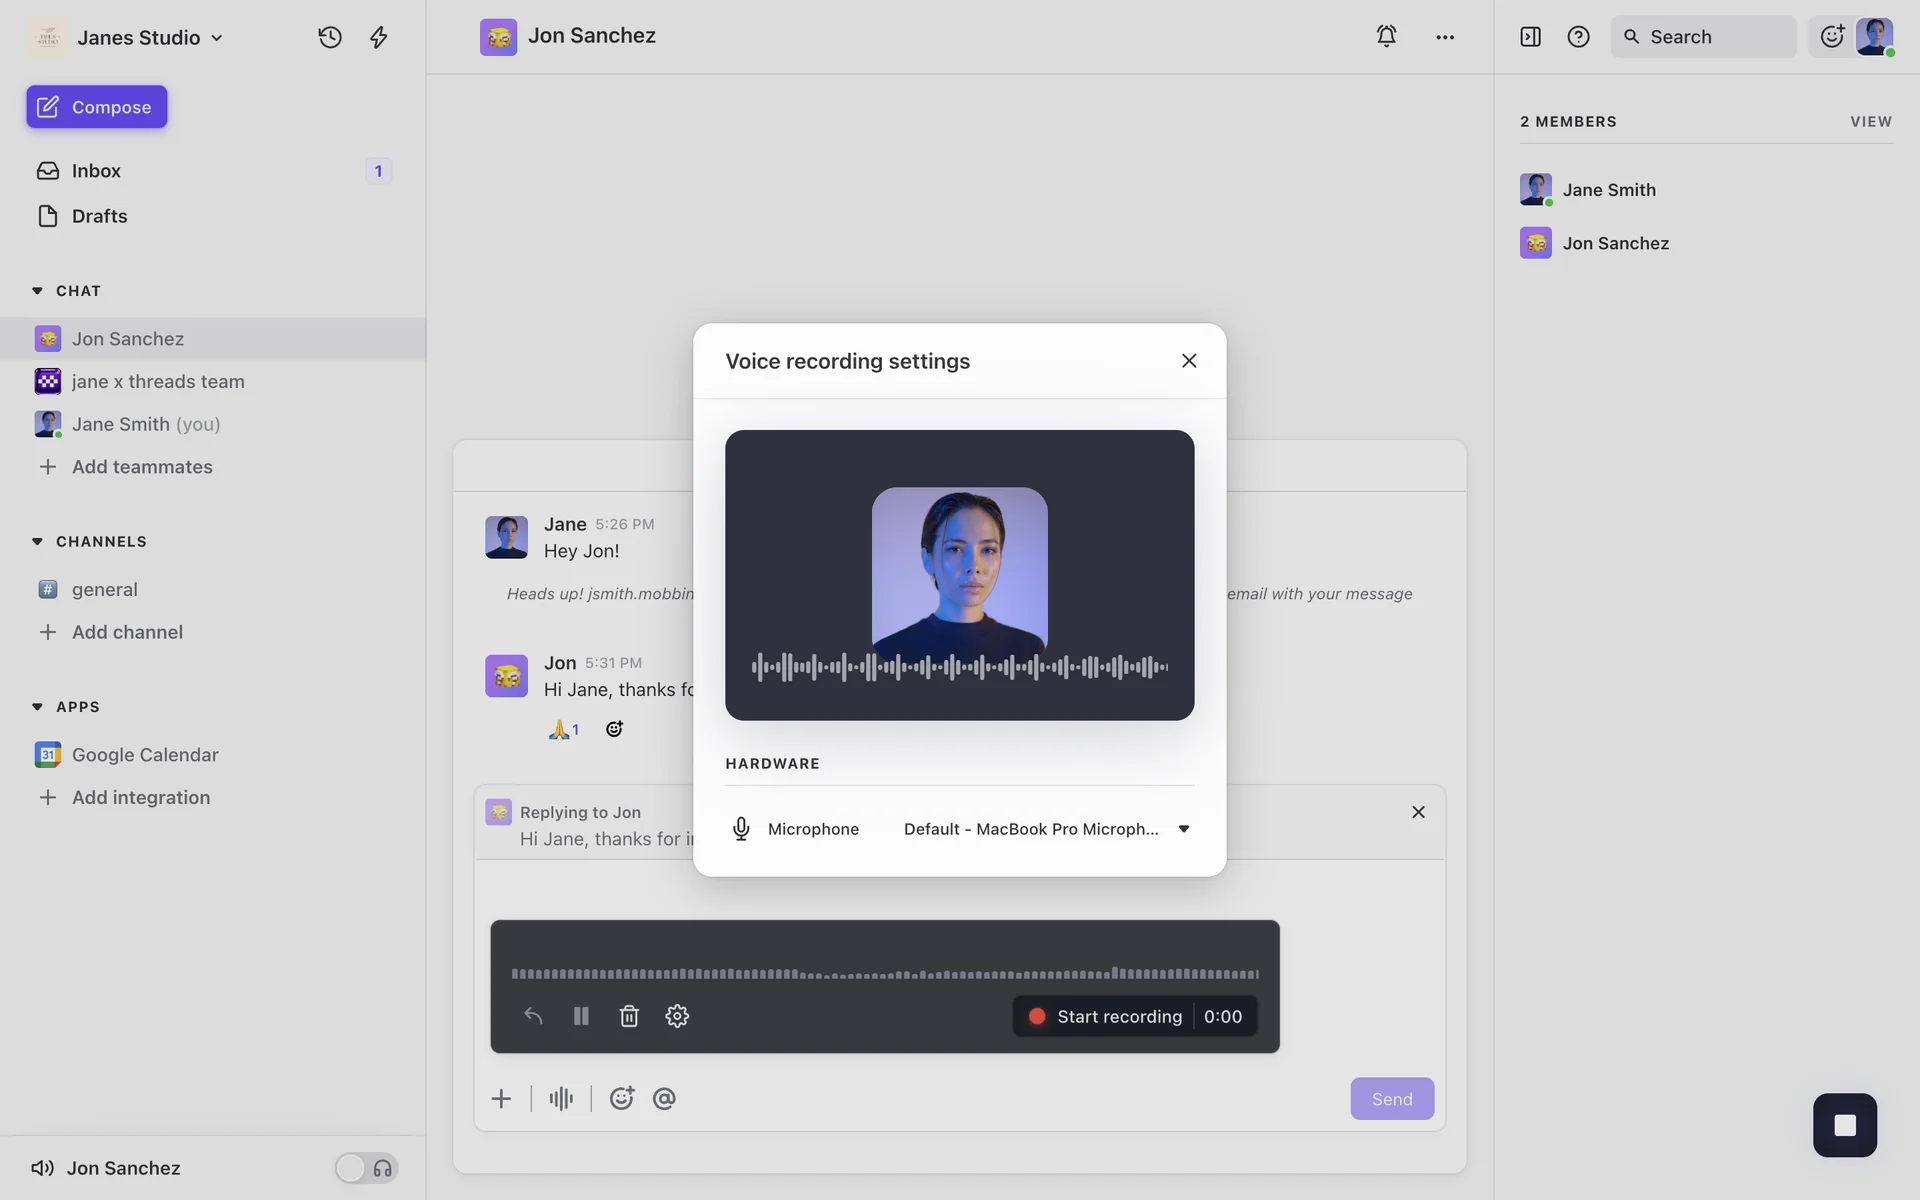
Task: Delete recording with the trash icon
Action: click(x=629, y=1016)
